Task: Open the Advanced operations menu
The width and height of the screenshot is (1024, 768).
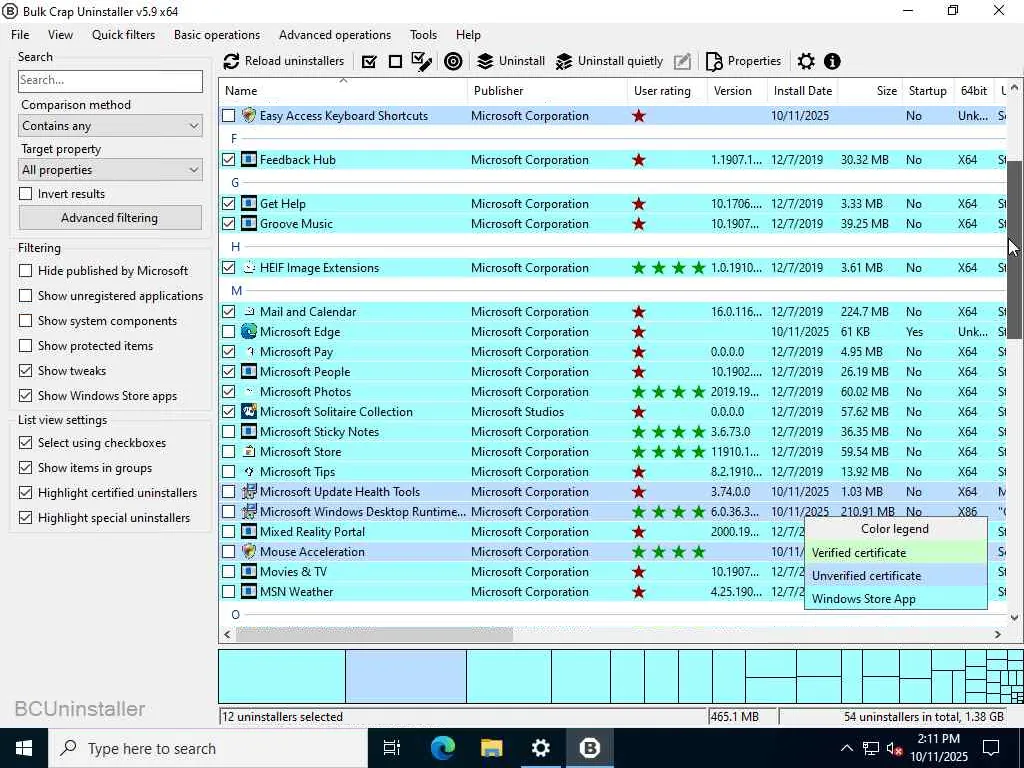Action: [335, 35]
